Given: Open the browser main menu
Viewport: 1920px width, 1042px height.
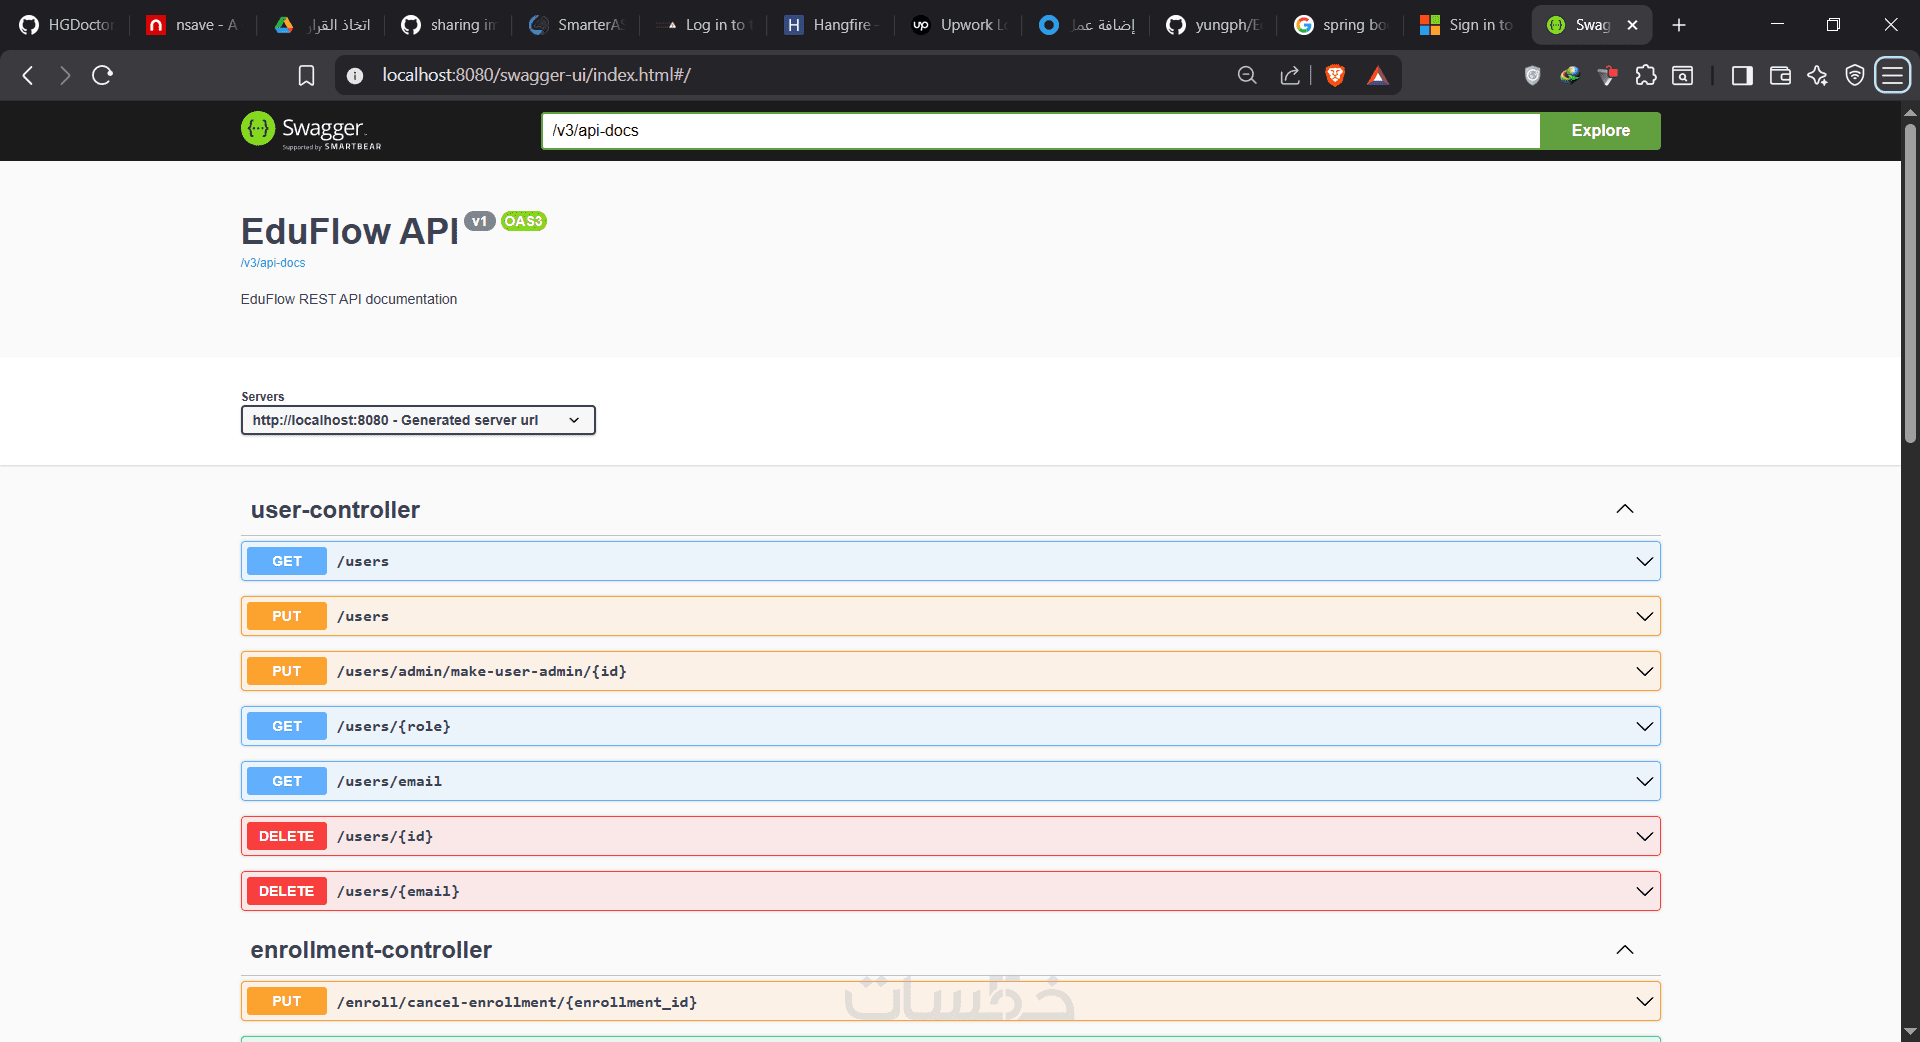Looking at the screenshot, I should 1893,75.
